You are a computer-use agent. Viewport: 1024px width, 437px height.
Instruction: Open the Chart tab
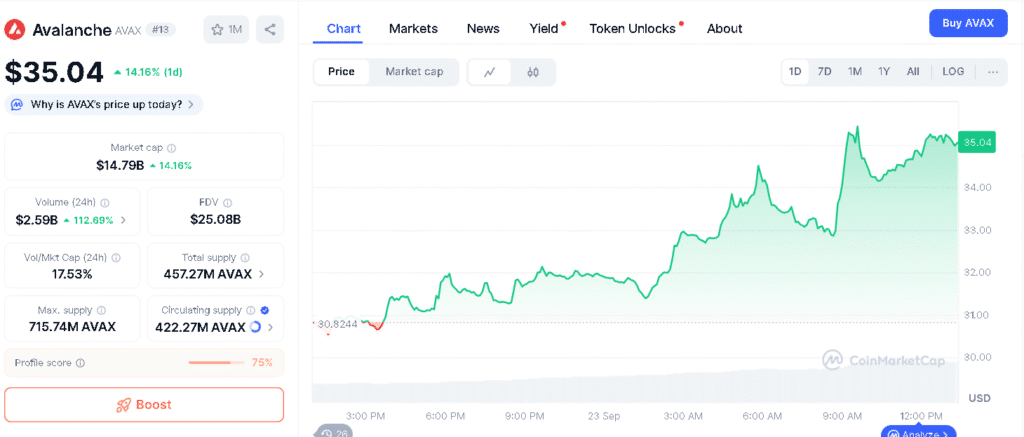tap(344, 29)
